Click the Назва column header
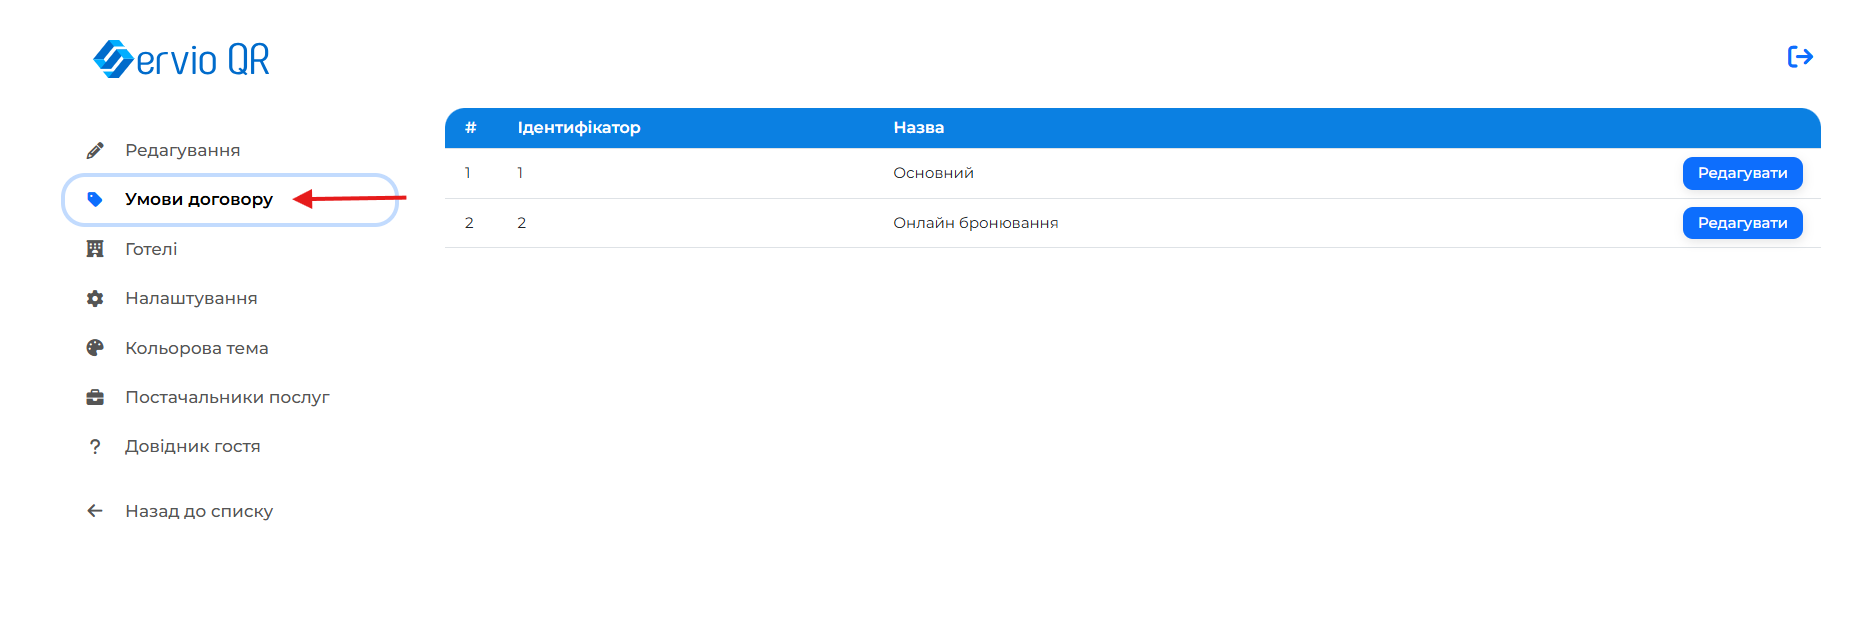Image resolution: width=1854 pixels, height=641 pixels. pos(918,128)
